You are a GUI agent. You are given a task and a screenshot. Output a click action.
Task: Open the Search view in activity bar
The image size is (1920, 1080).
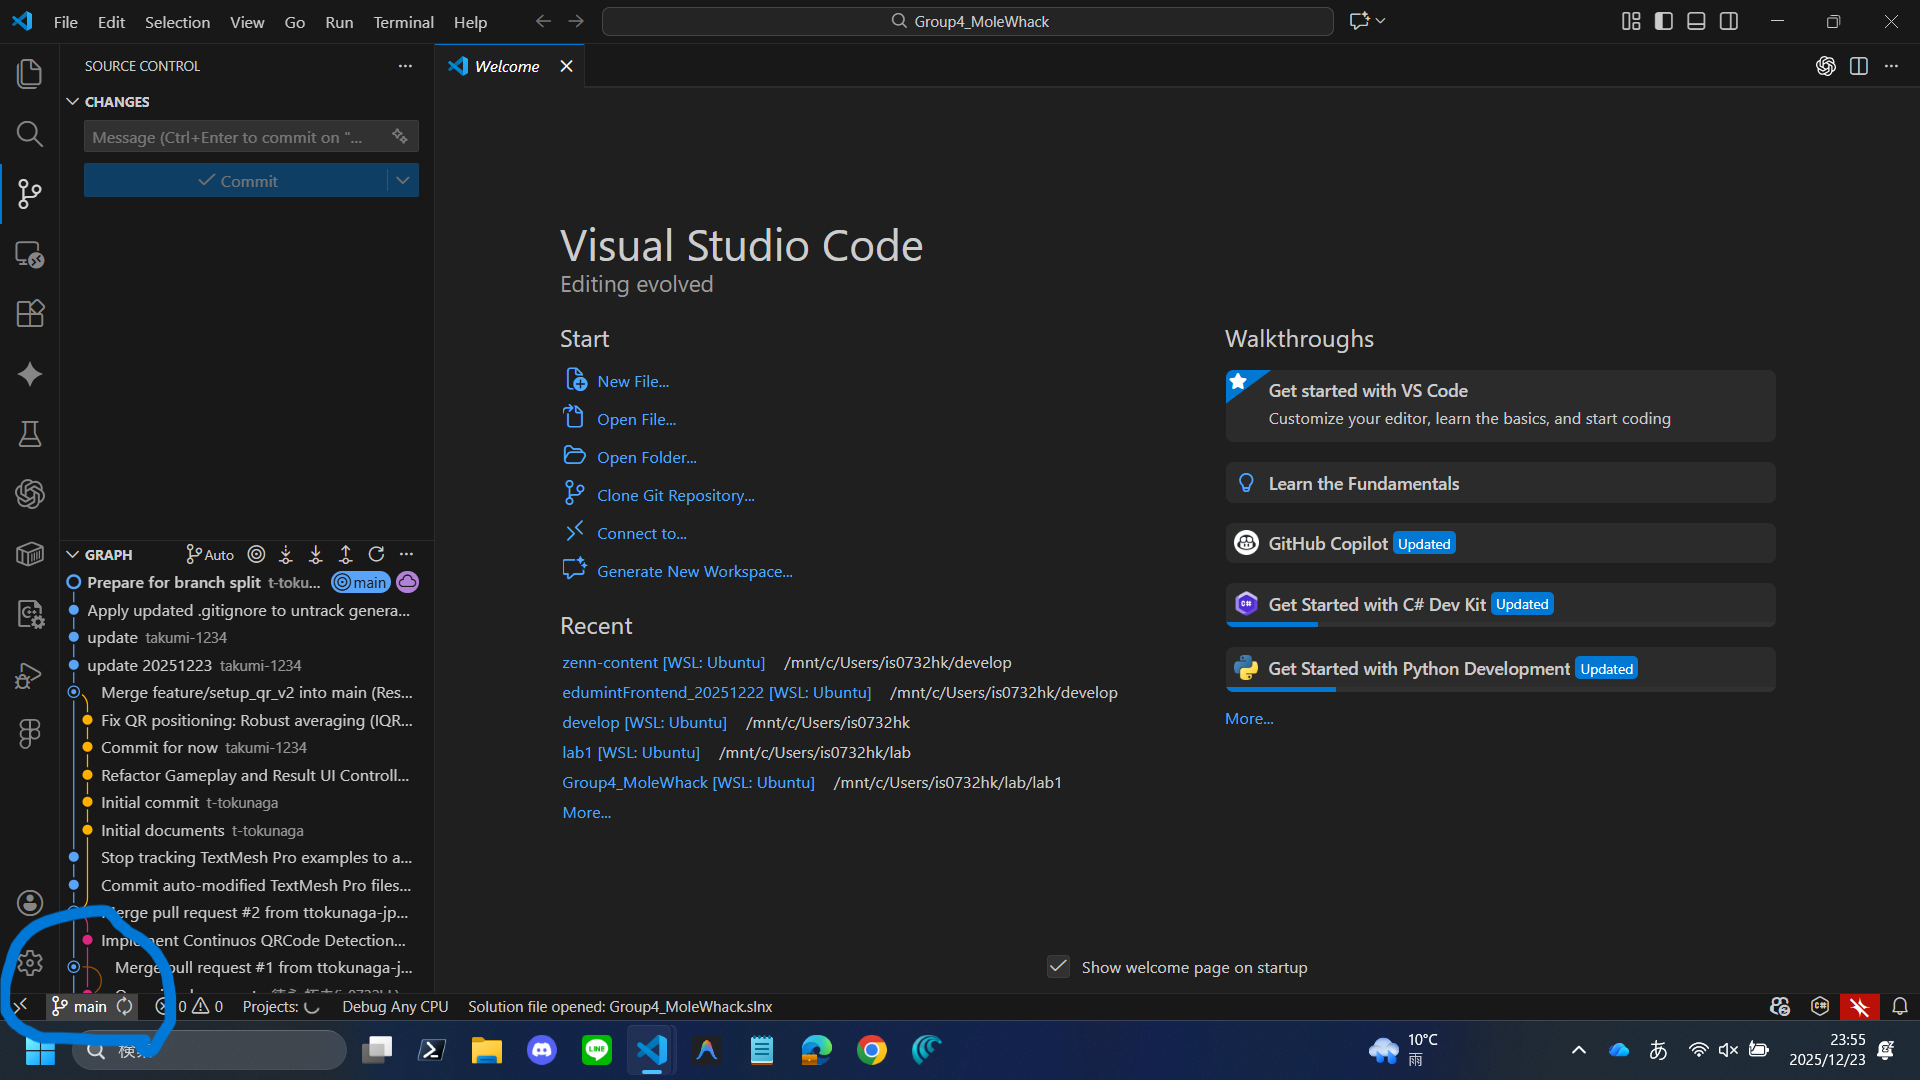[30, 134]
